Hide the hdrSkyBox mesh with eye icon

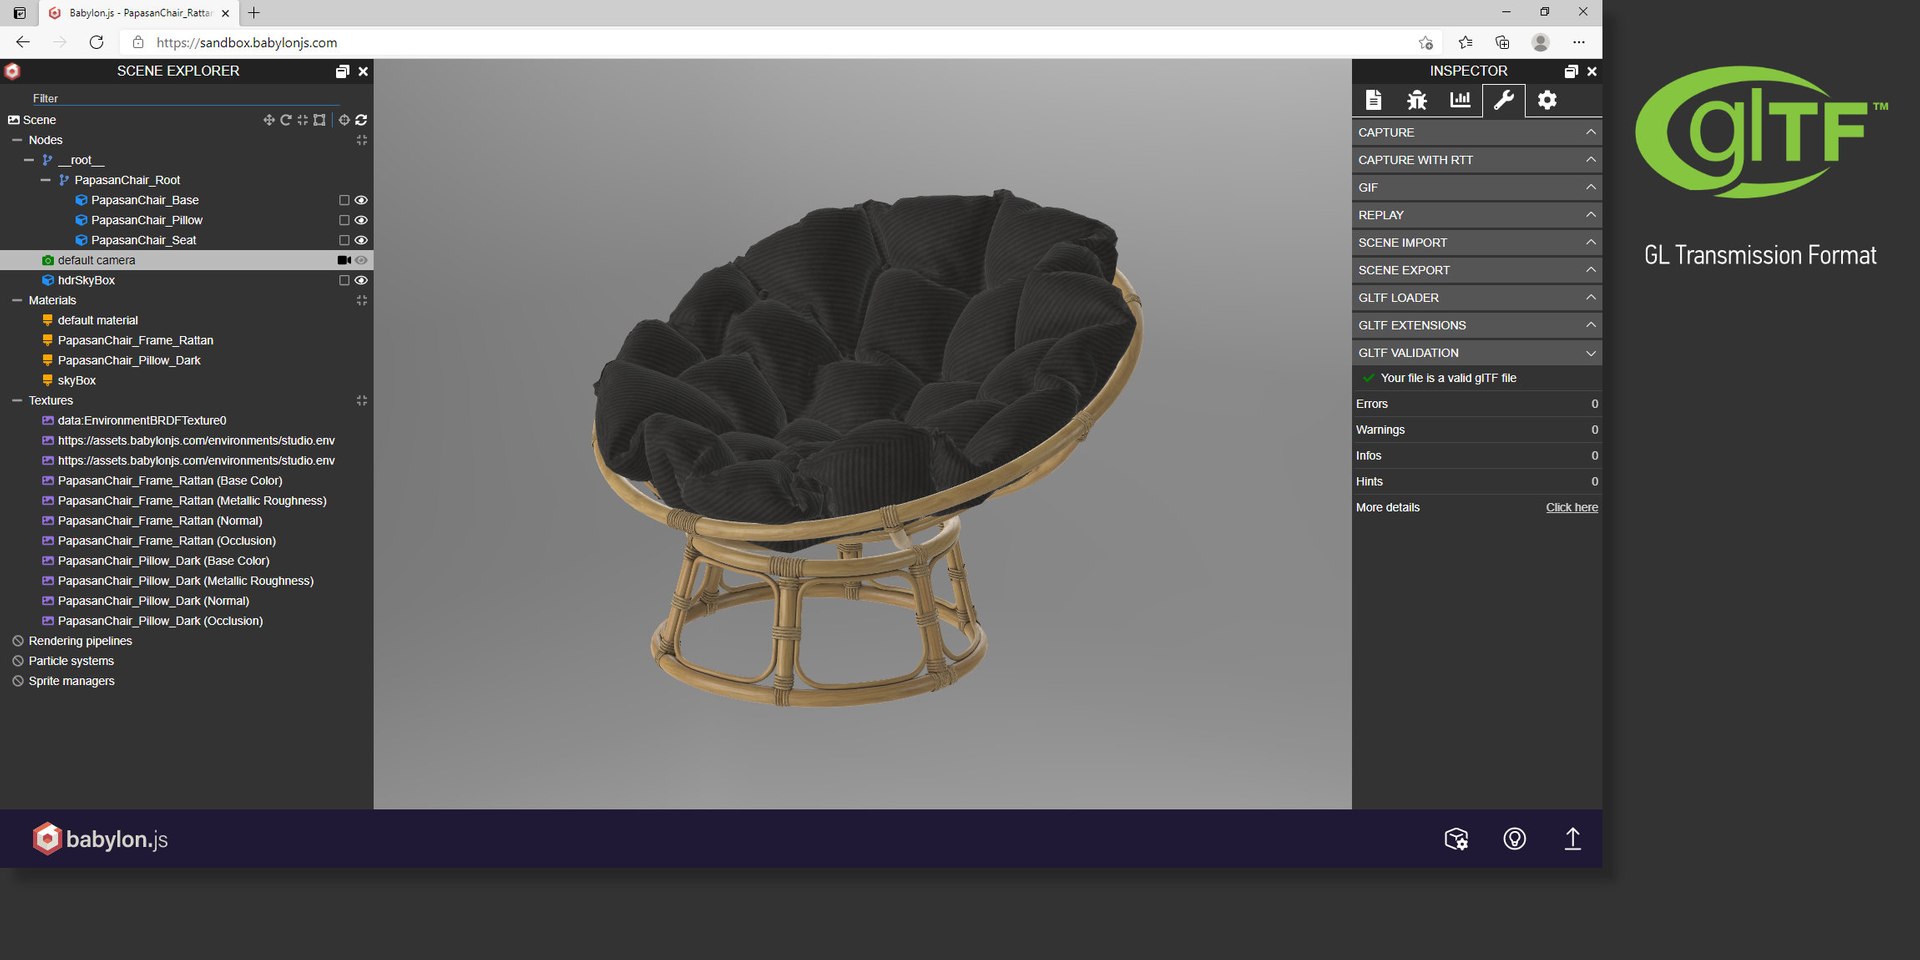[361, 280]
